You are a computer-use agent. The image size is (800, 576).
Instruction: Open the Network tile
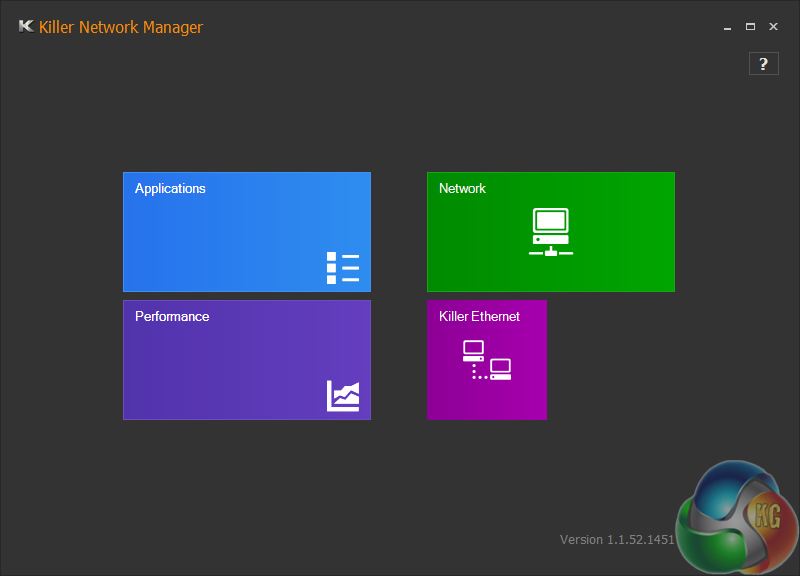[551, 232]
